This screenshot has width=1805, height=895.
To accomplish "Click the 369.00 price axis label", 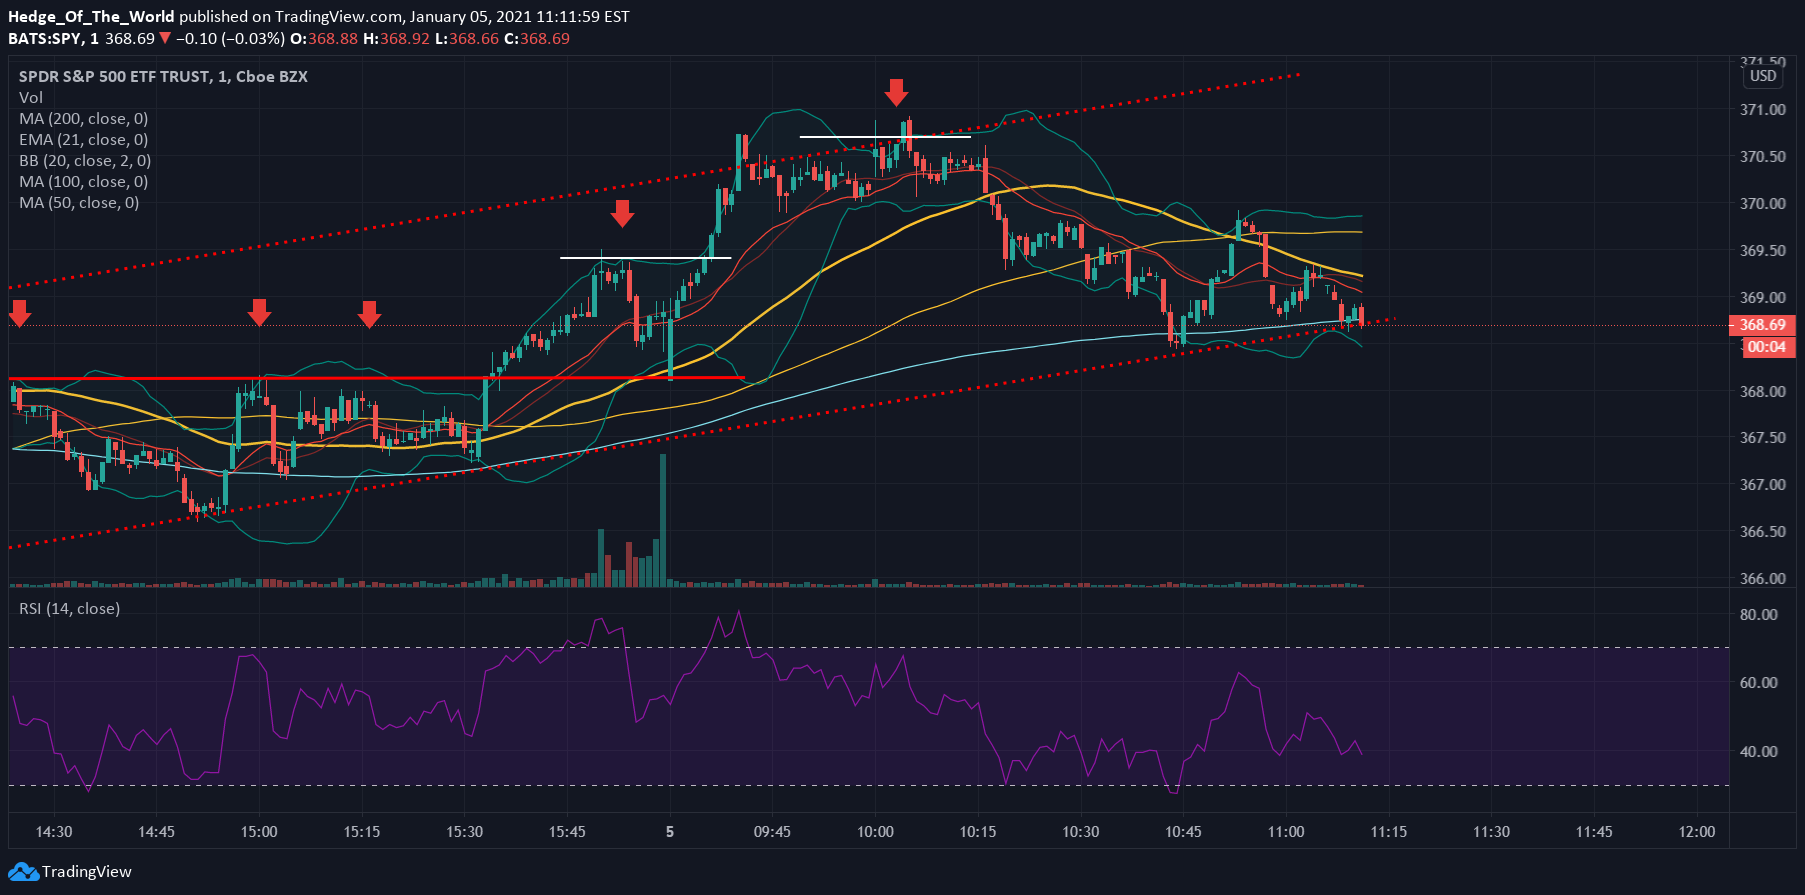I will [1763, 298].
